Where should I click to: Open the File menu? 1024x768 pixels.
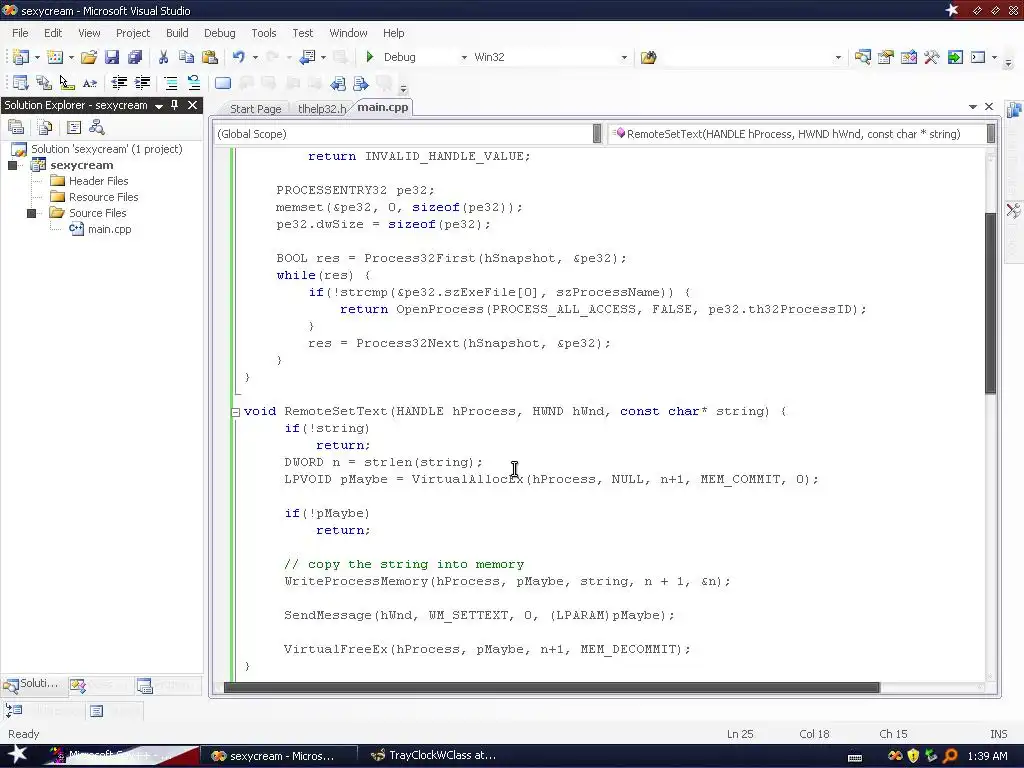tap(20, 33)
